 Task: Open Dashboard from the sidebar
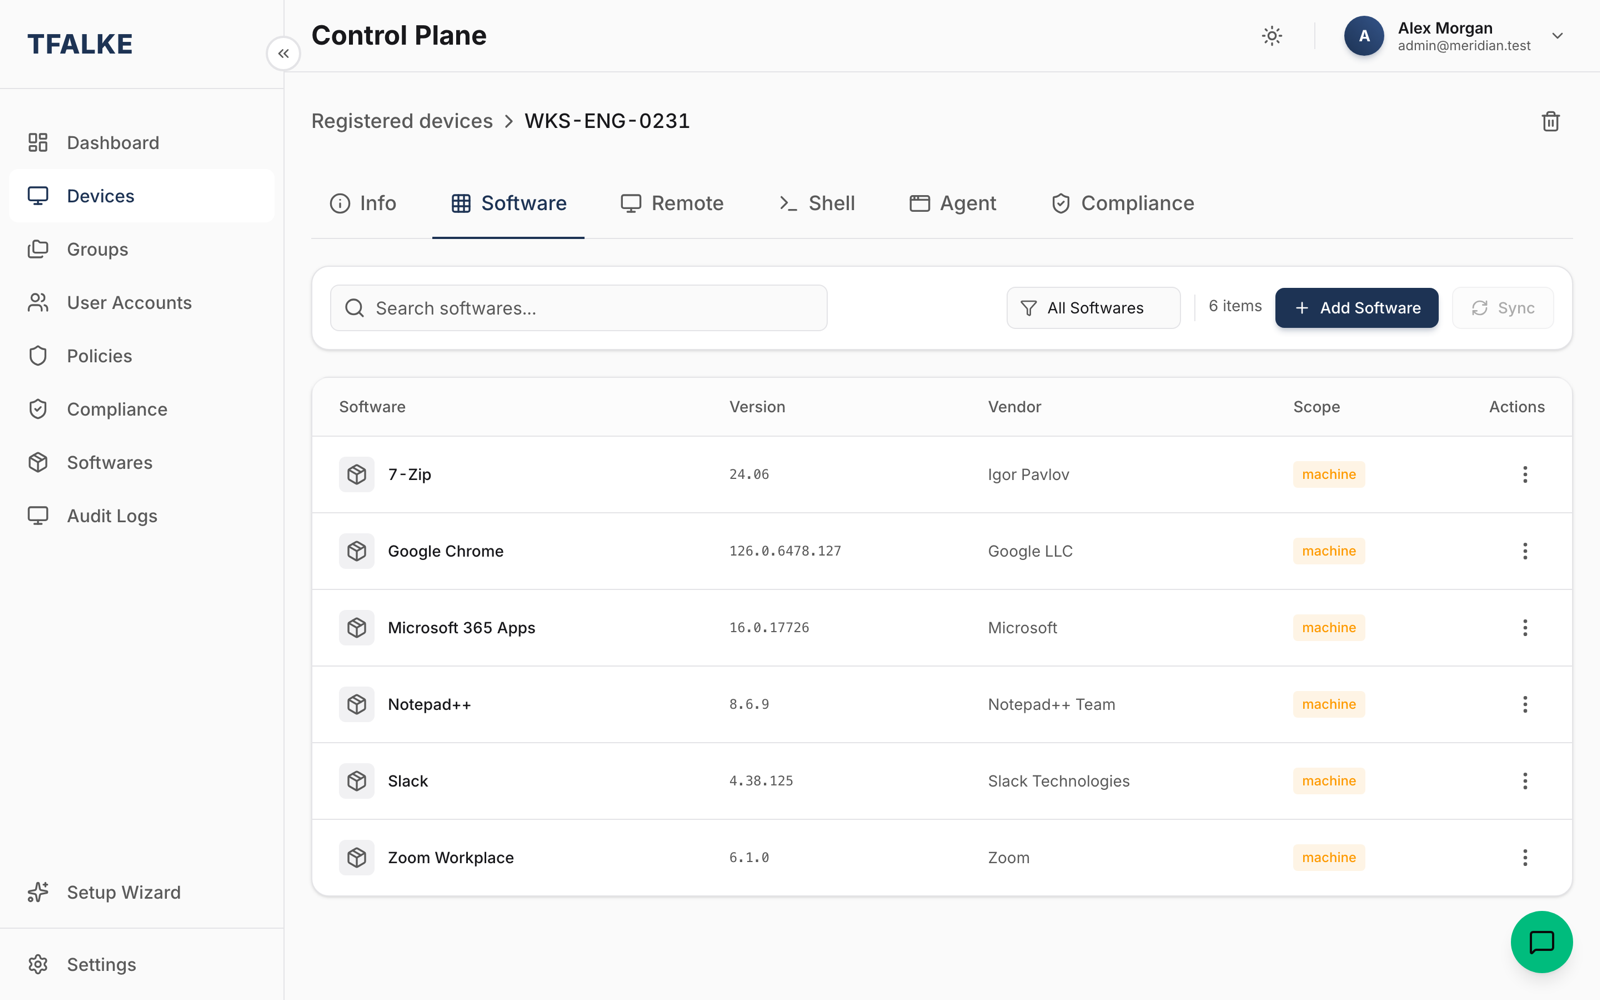142,143
